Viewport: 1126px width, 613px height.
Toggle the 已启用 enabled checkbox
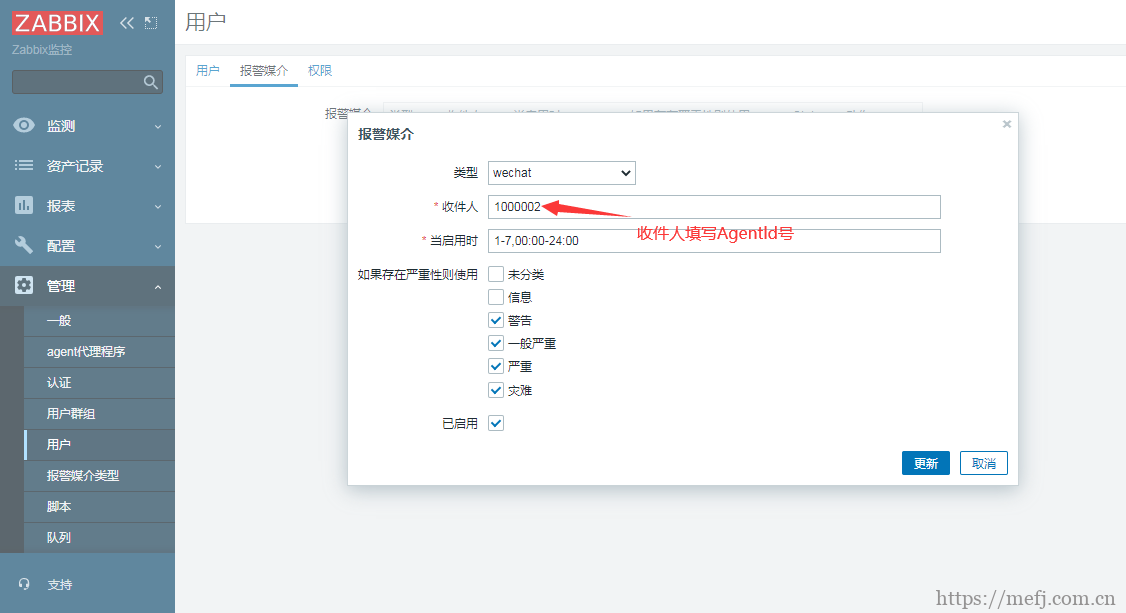tap(496, 424)
